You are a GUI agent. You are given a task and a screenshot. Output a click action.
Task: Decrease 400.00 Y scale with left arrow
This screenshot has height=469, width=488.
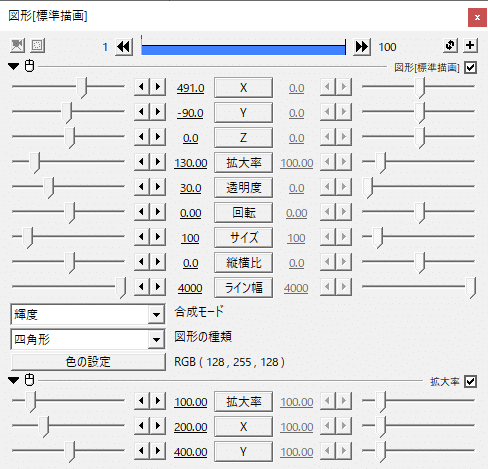(142, 451)
